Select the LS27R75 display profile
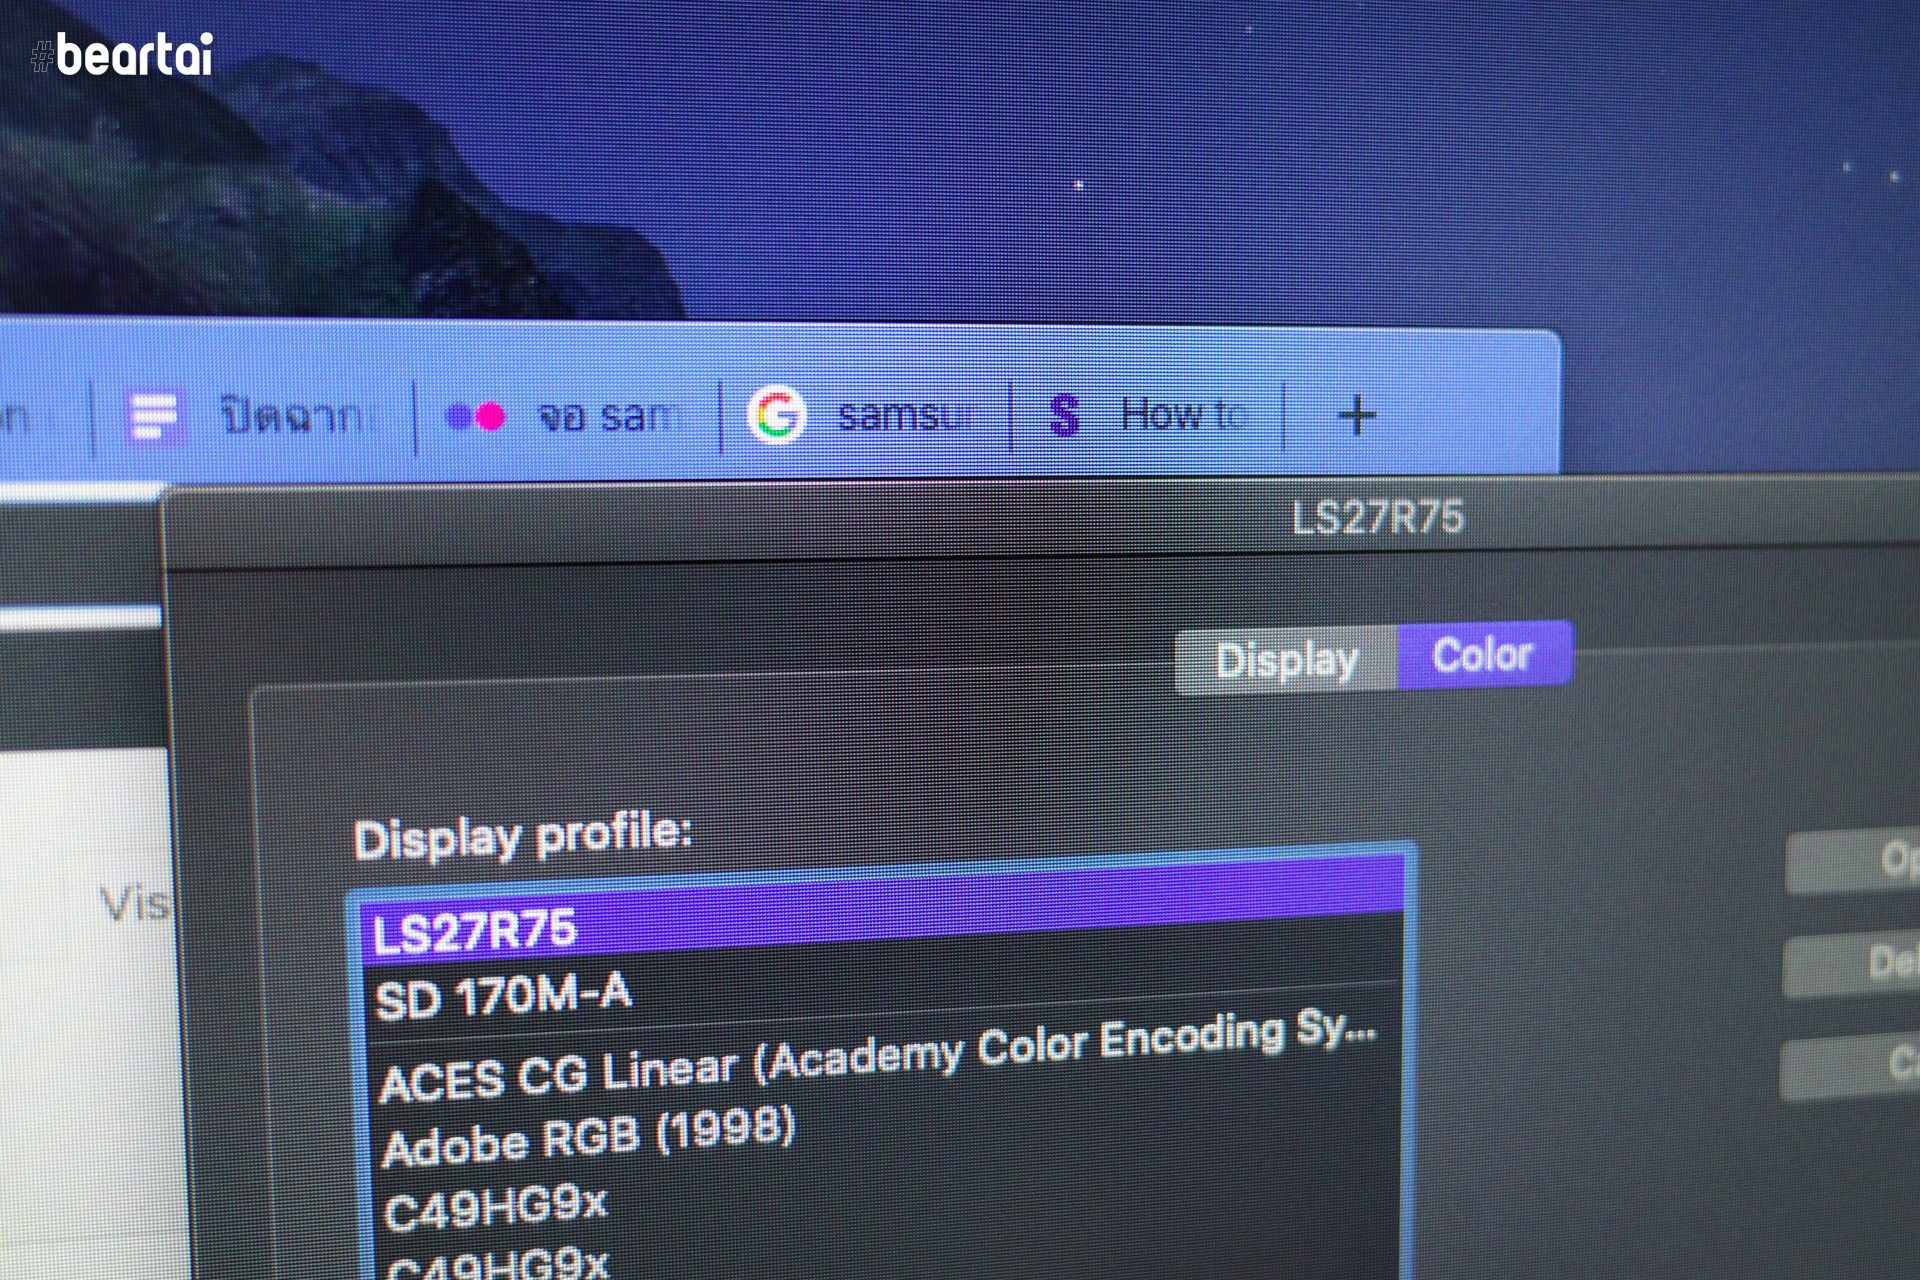This screenshot has width=1920, height=1280. [x=475, y=931]
